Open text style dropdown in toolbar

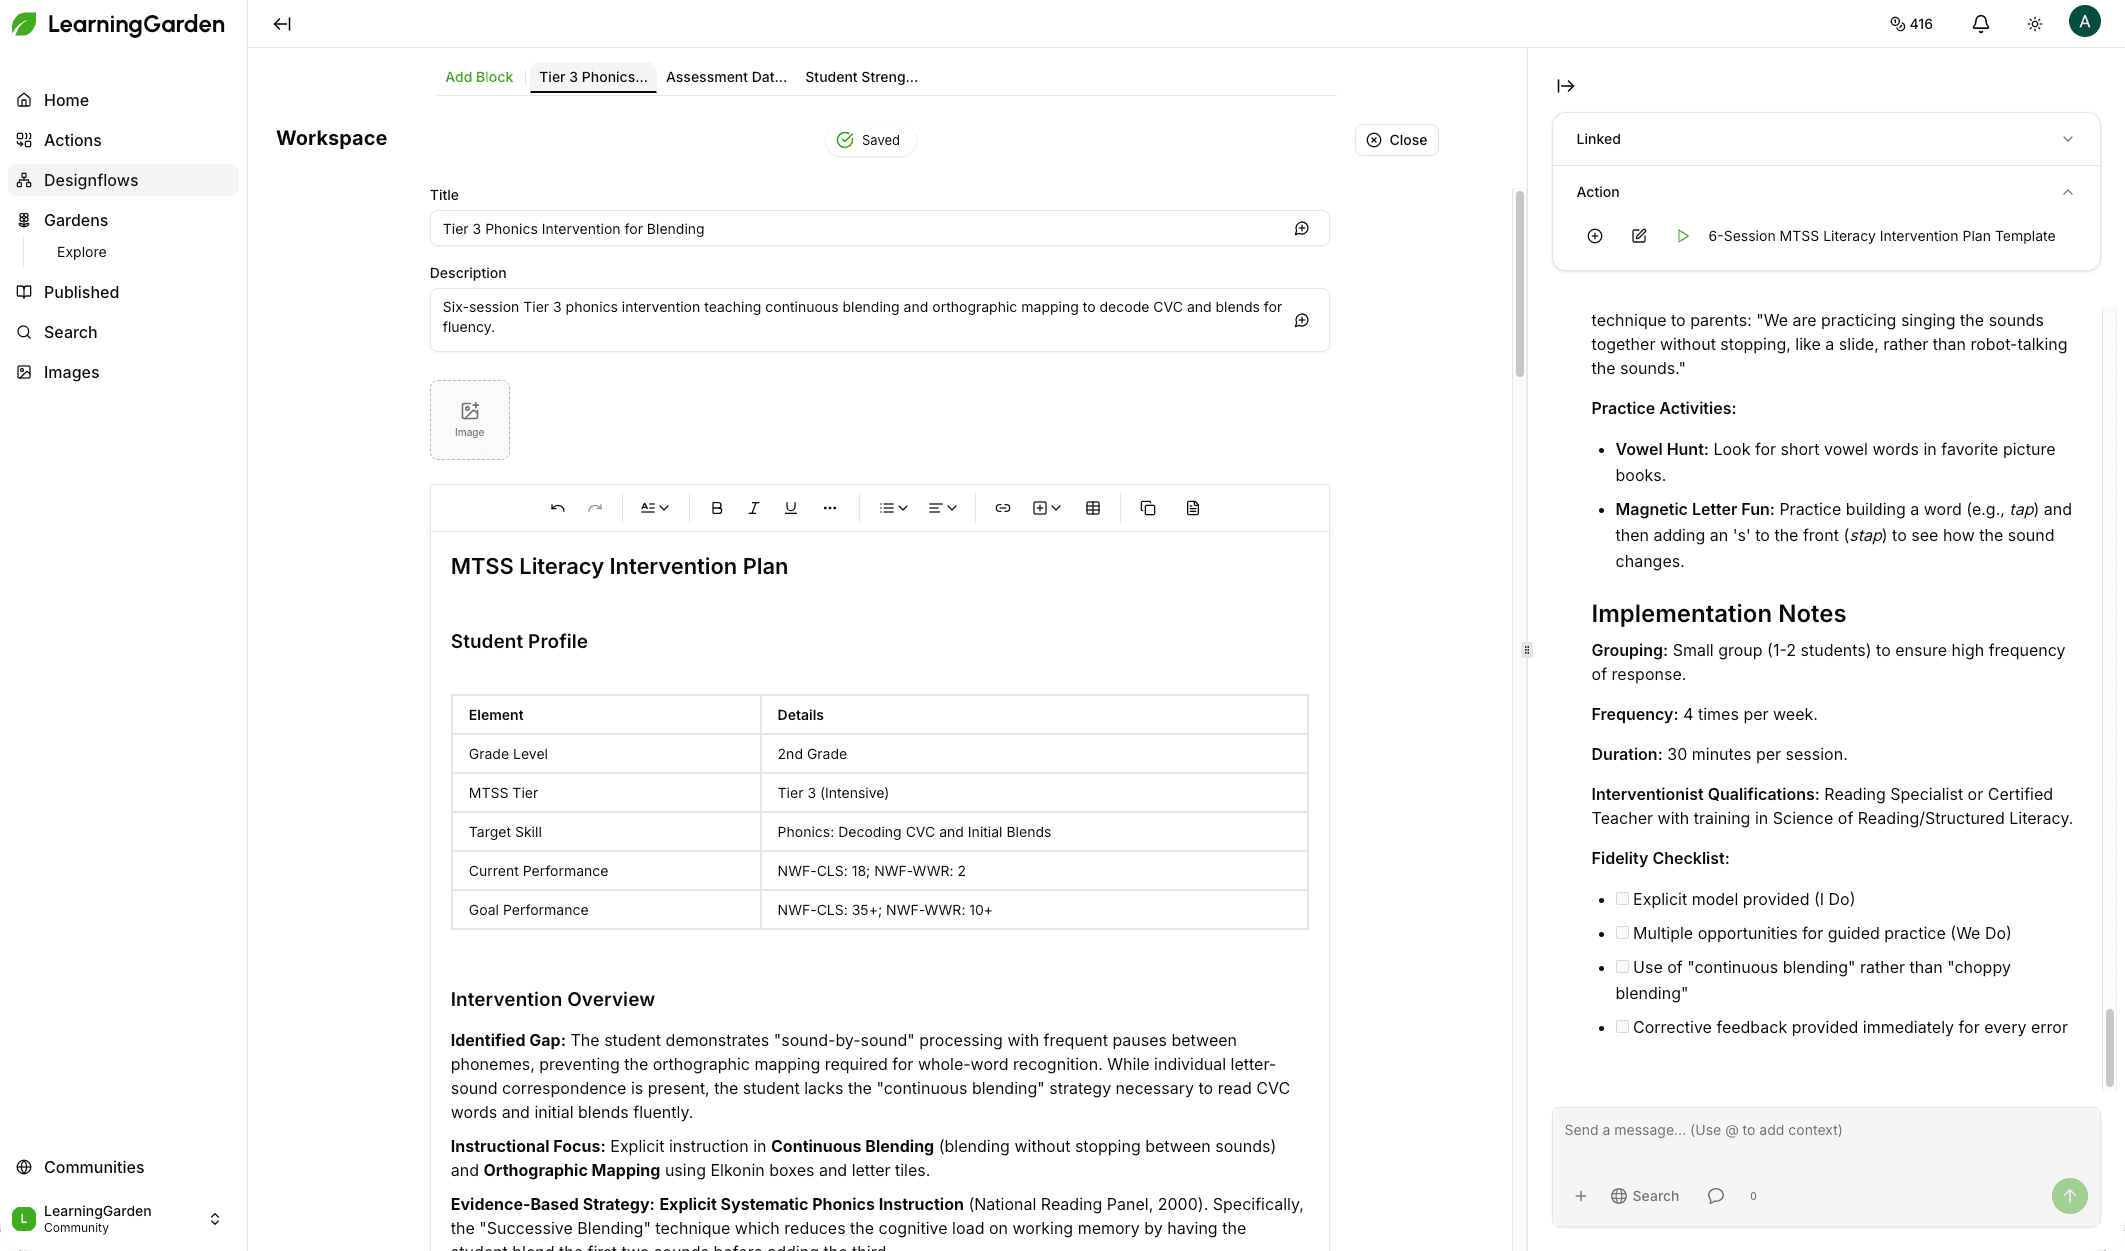[654, 508]
